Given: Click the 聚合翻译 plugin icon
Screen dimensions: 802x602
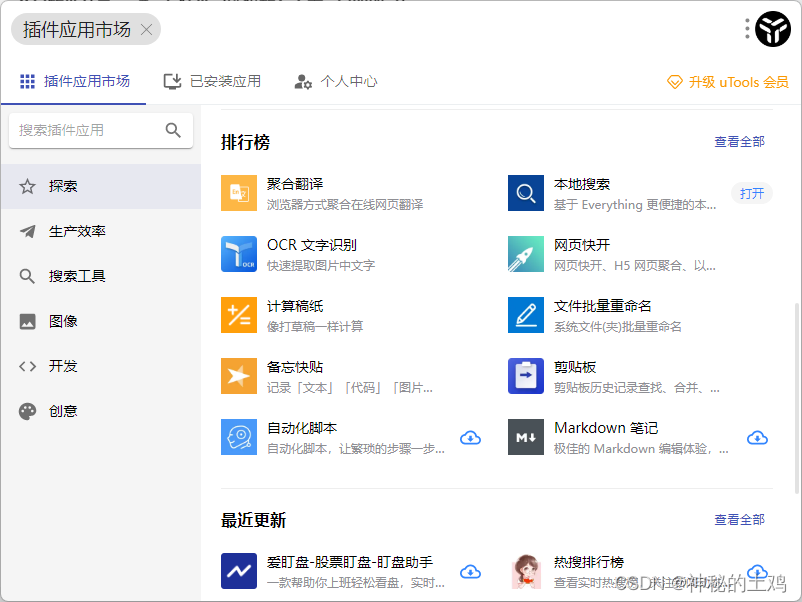Looking at the screenshot, I should click(239, 193).
